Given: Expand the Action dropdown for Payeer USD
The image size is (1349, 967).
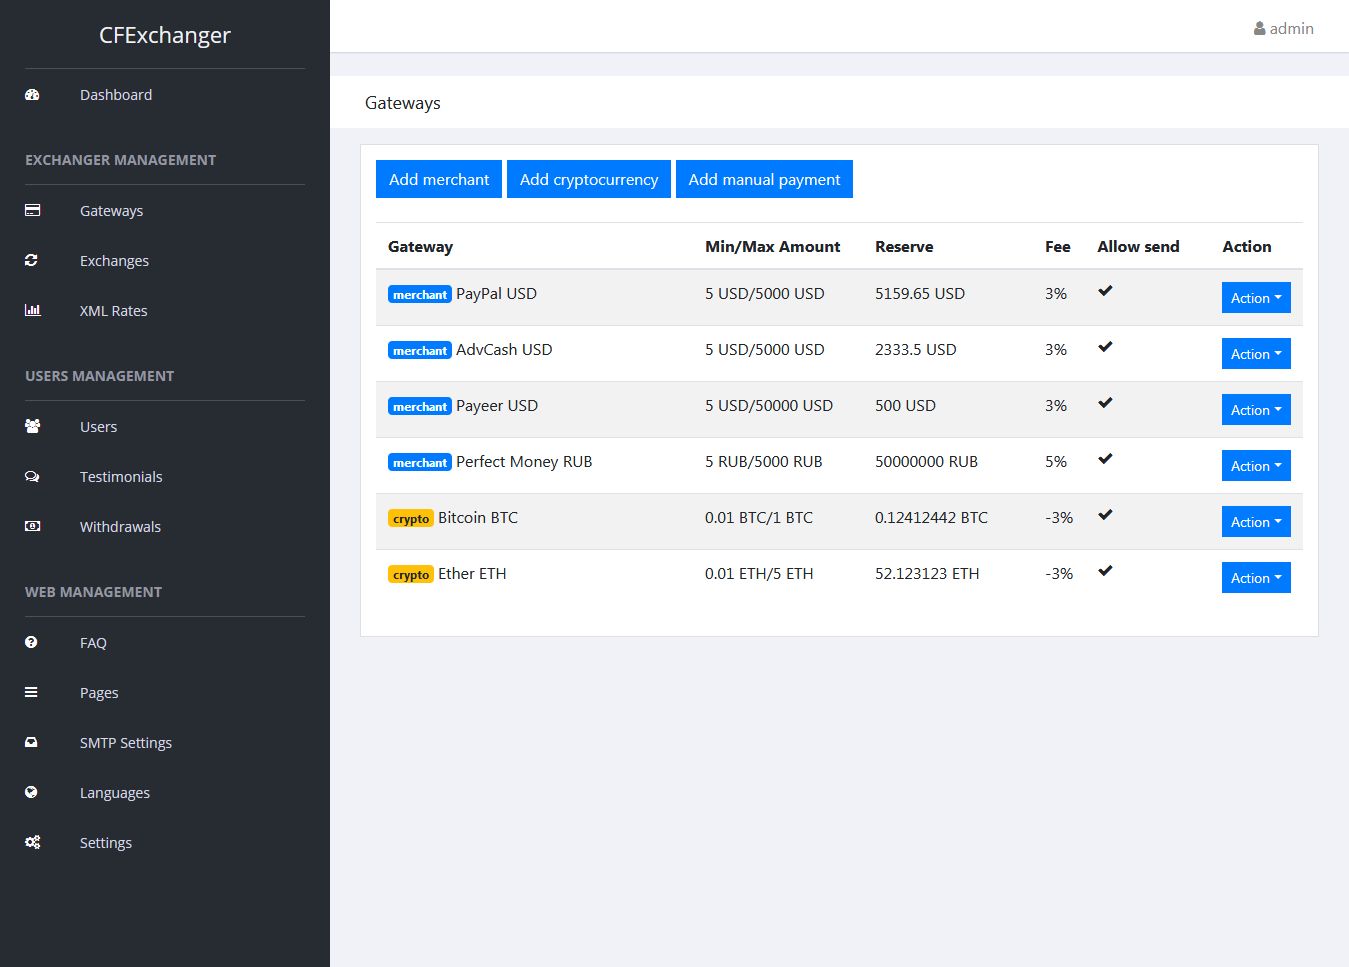Looking at the screenshot, I should click(x=1255, y=410).
